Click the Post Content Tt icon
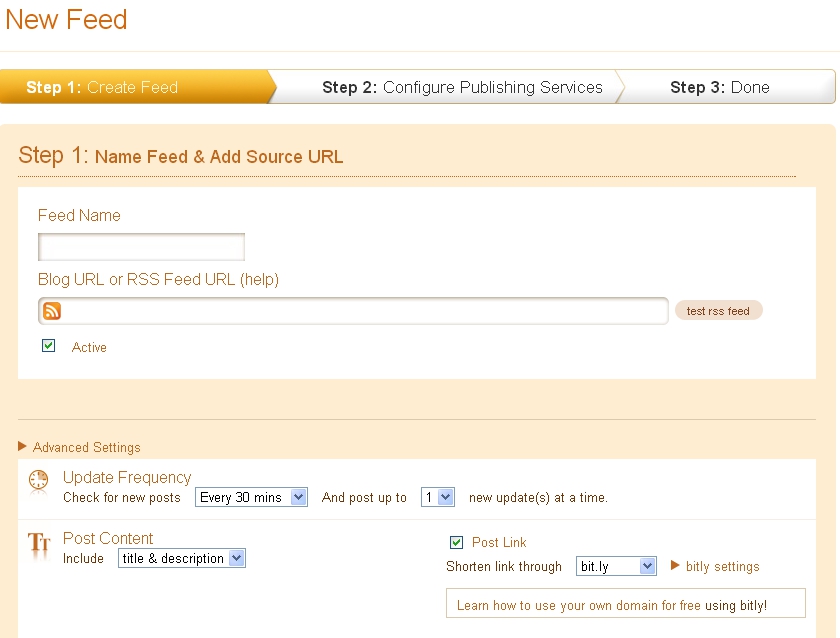 pos(39,543)
